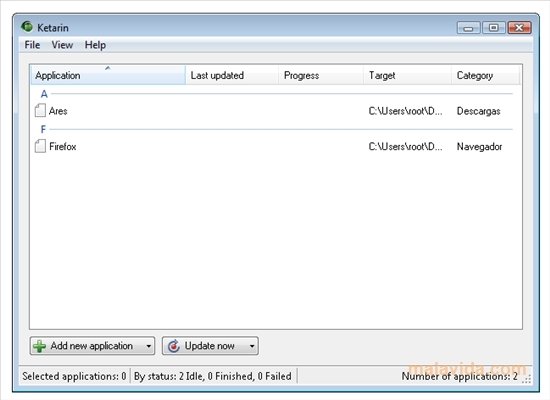Click the By status summary text
Viewport: 550px width, 400px height.
pyautogui.click(x=213, y=376)
